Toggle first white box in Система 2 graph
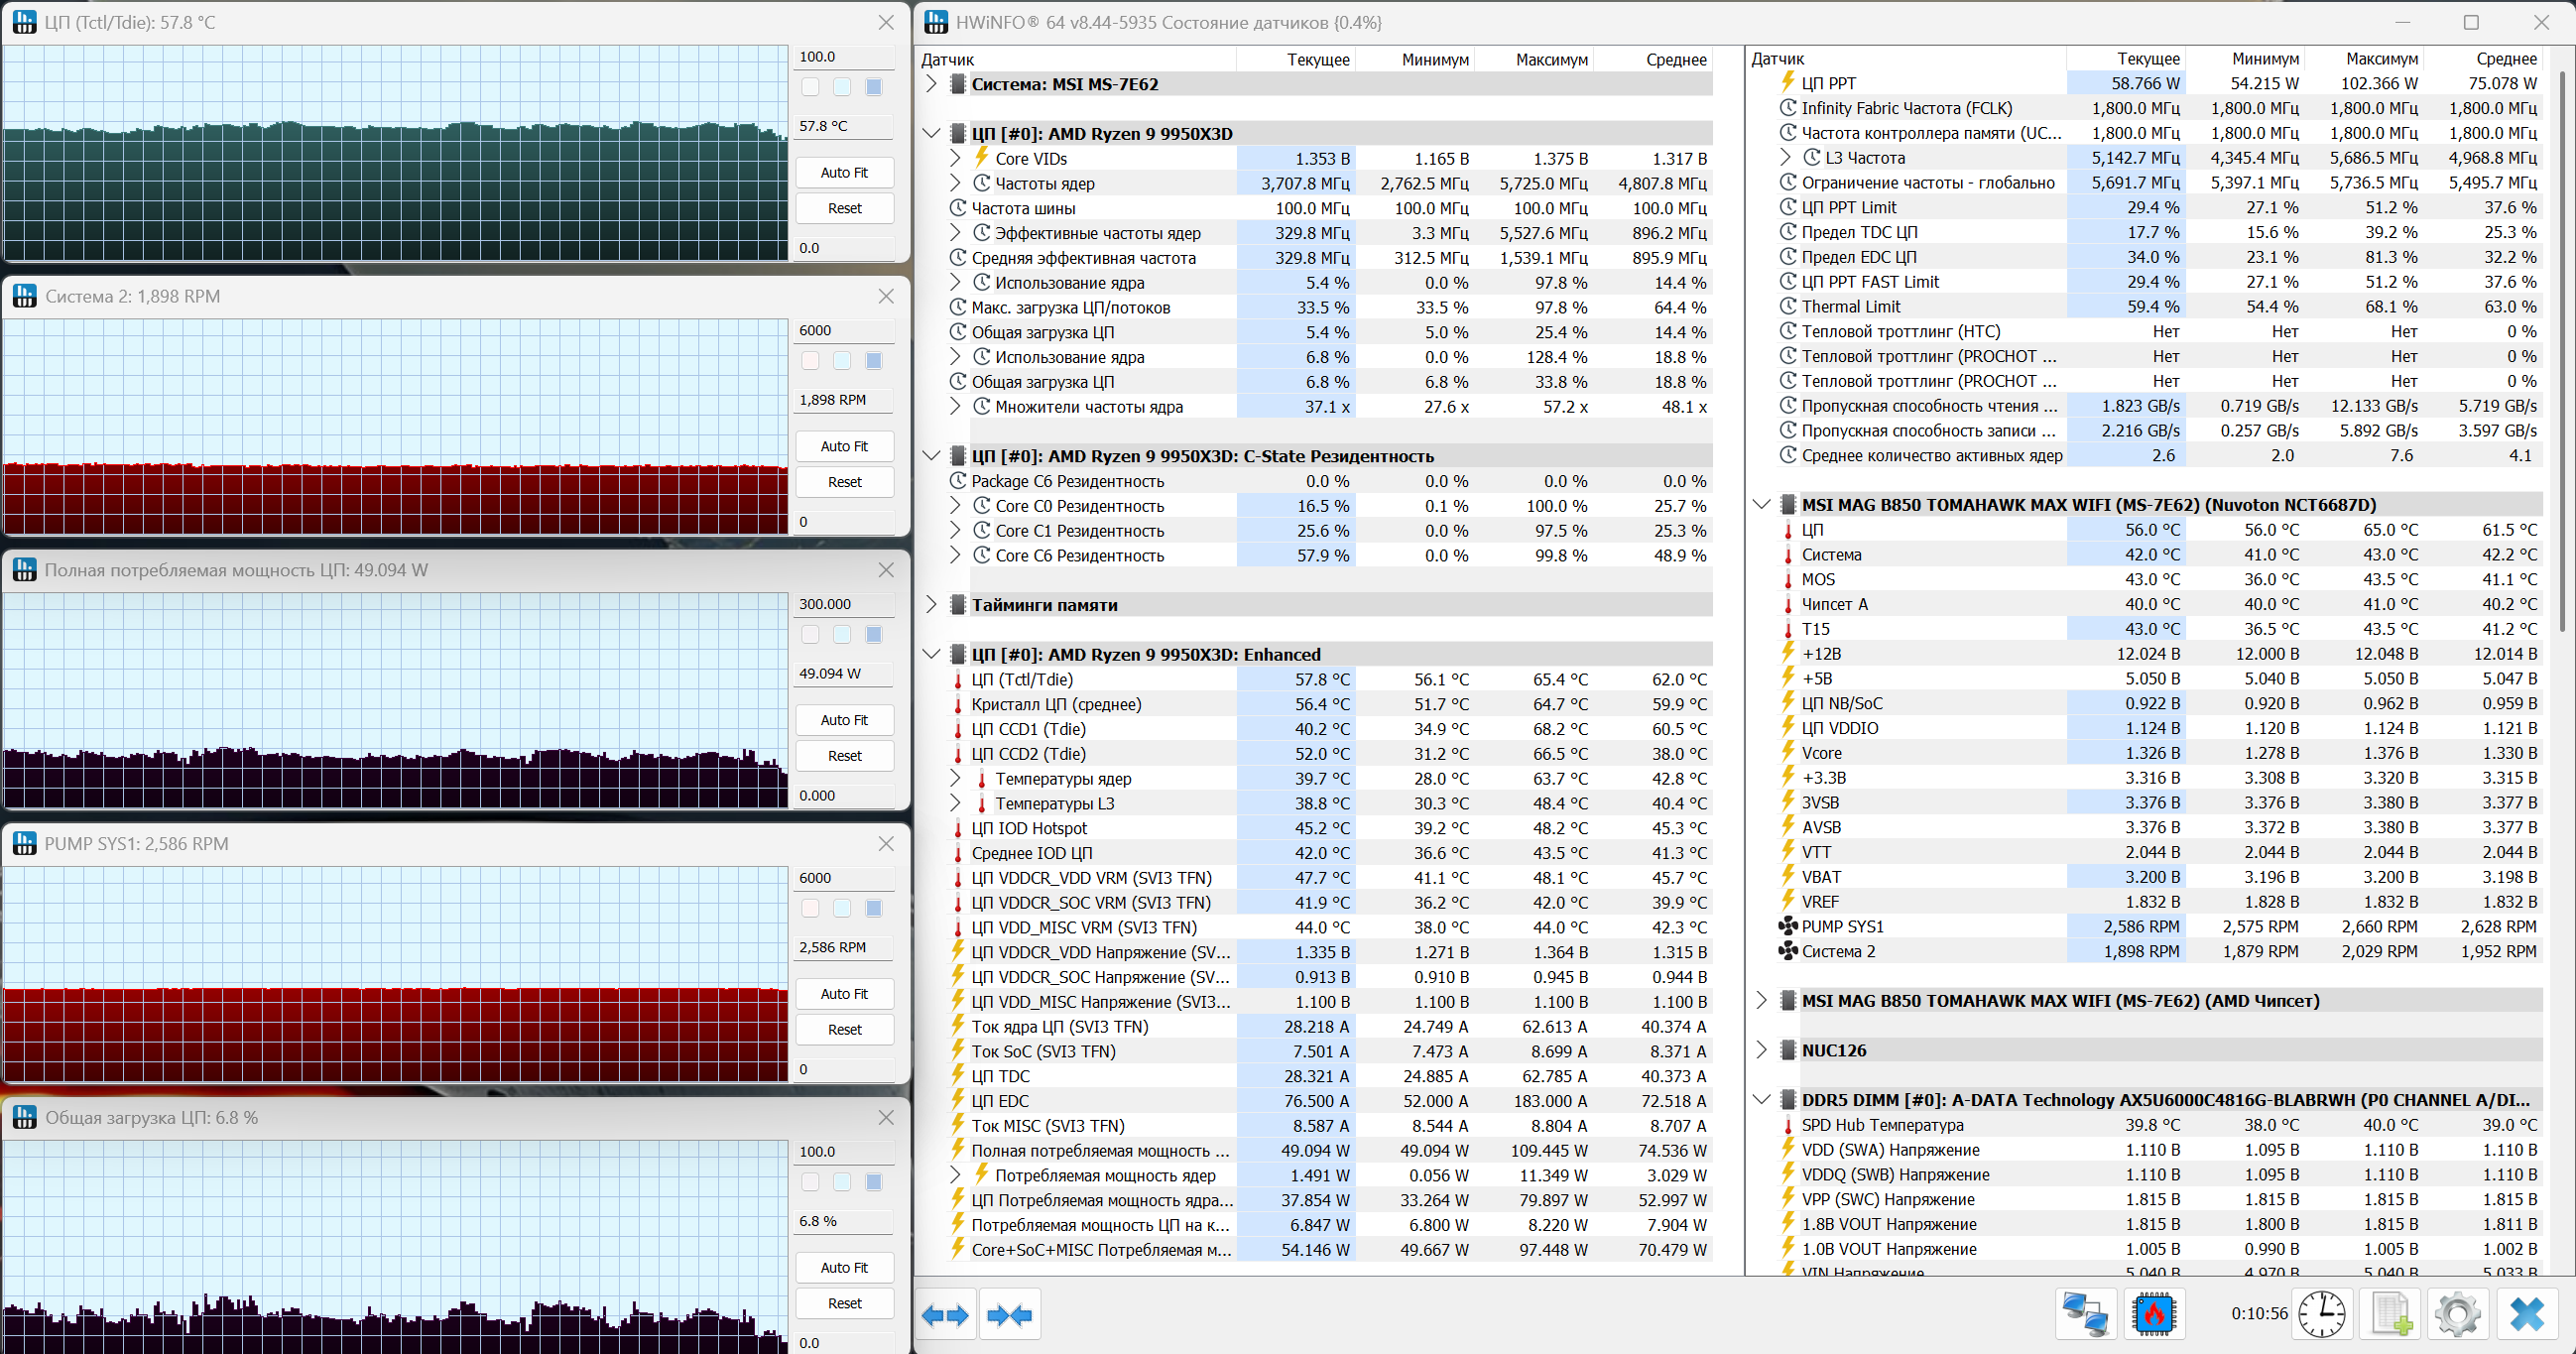This screenshot has width=2576, height=1354. coord(810,361)
